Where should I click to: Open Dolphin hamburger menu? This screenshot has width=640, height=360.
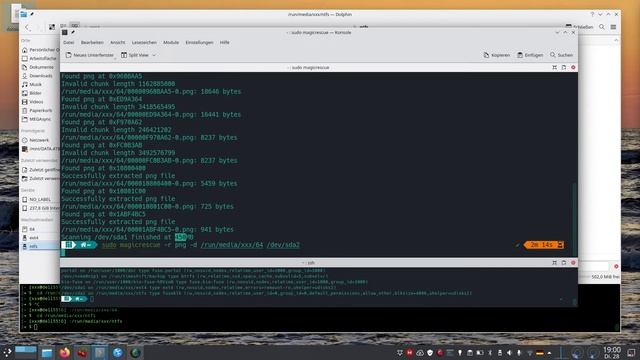(x=613, y=27)
